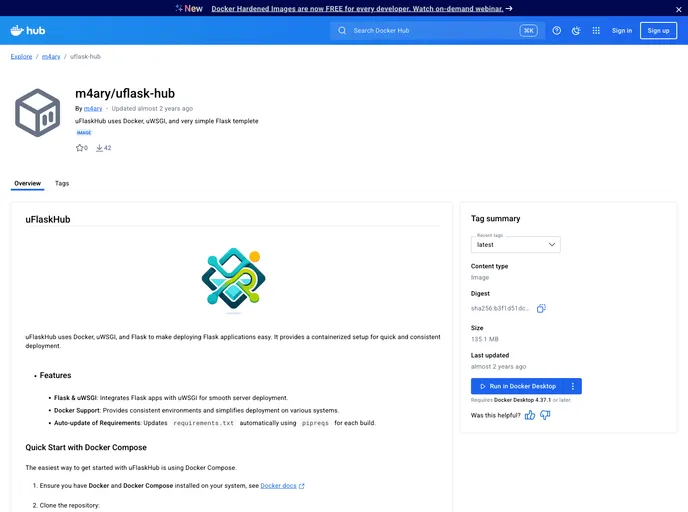Click the Docker Hub logo
The image size is (688, 512).
click(28, 31)
